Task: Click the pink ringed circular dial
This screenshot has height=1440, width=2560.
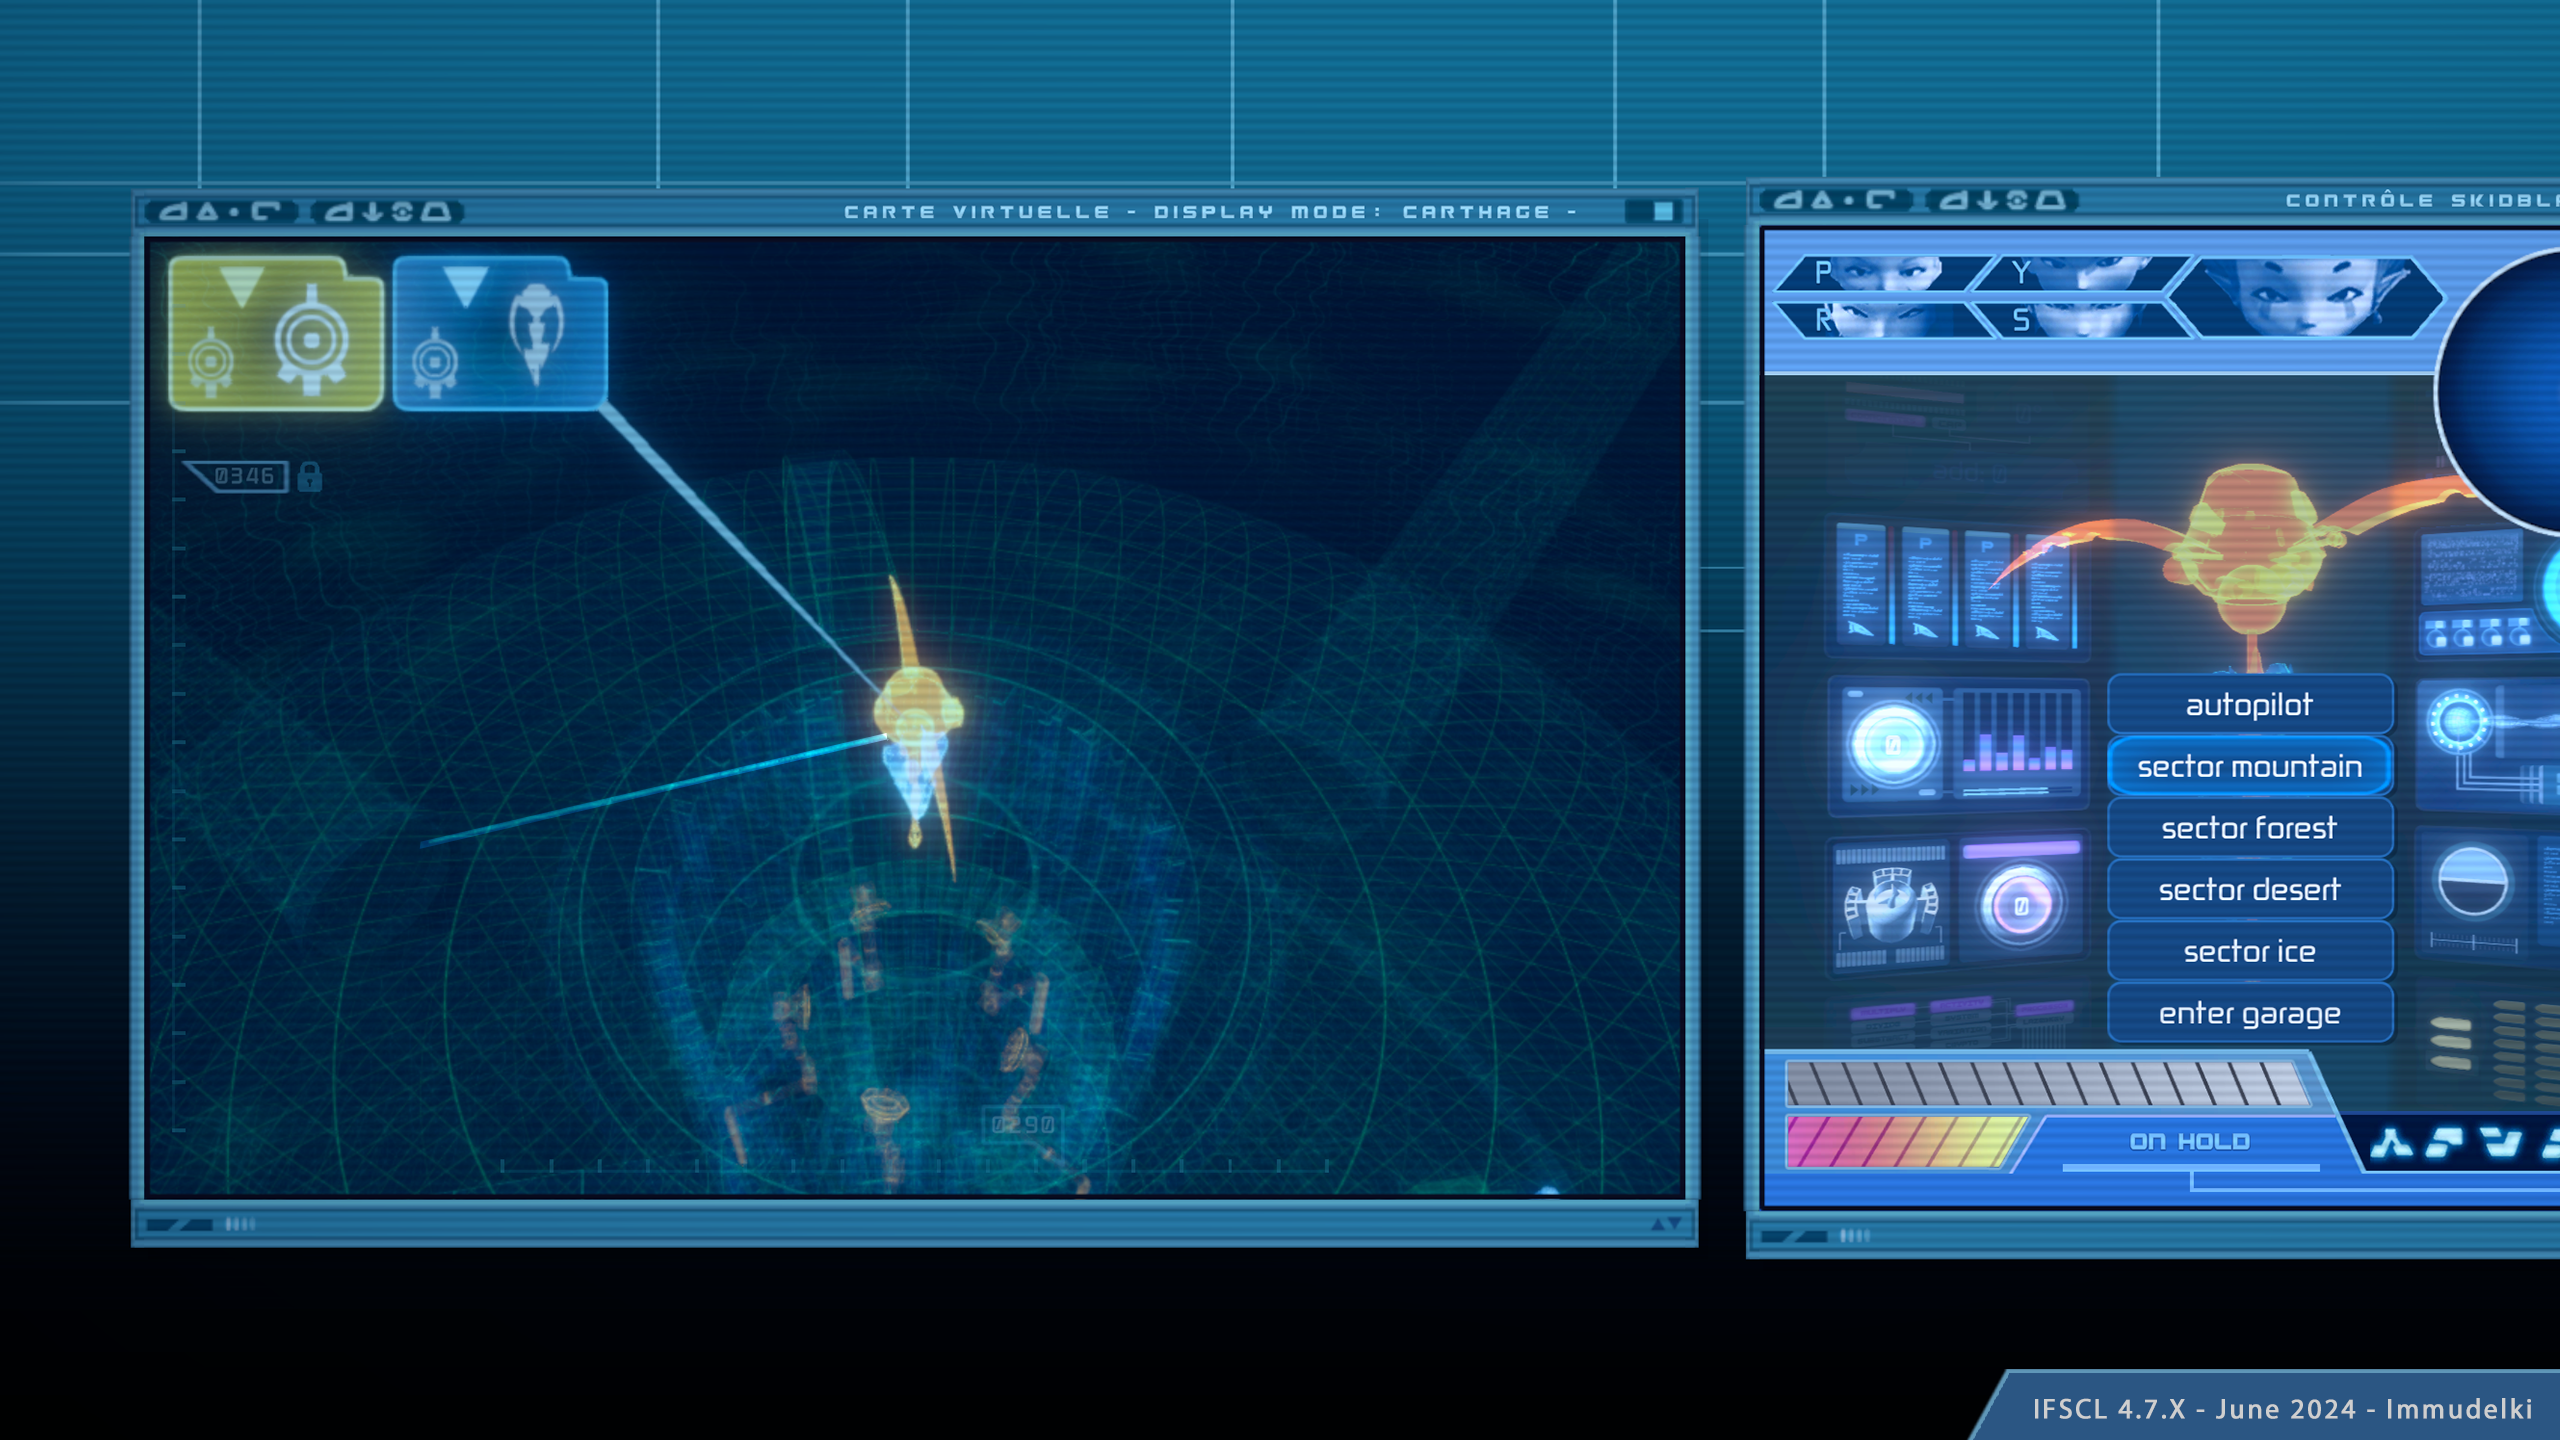Action: click(x=2020, y=906)
